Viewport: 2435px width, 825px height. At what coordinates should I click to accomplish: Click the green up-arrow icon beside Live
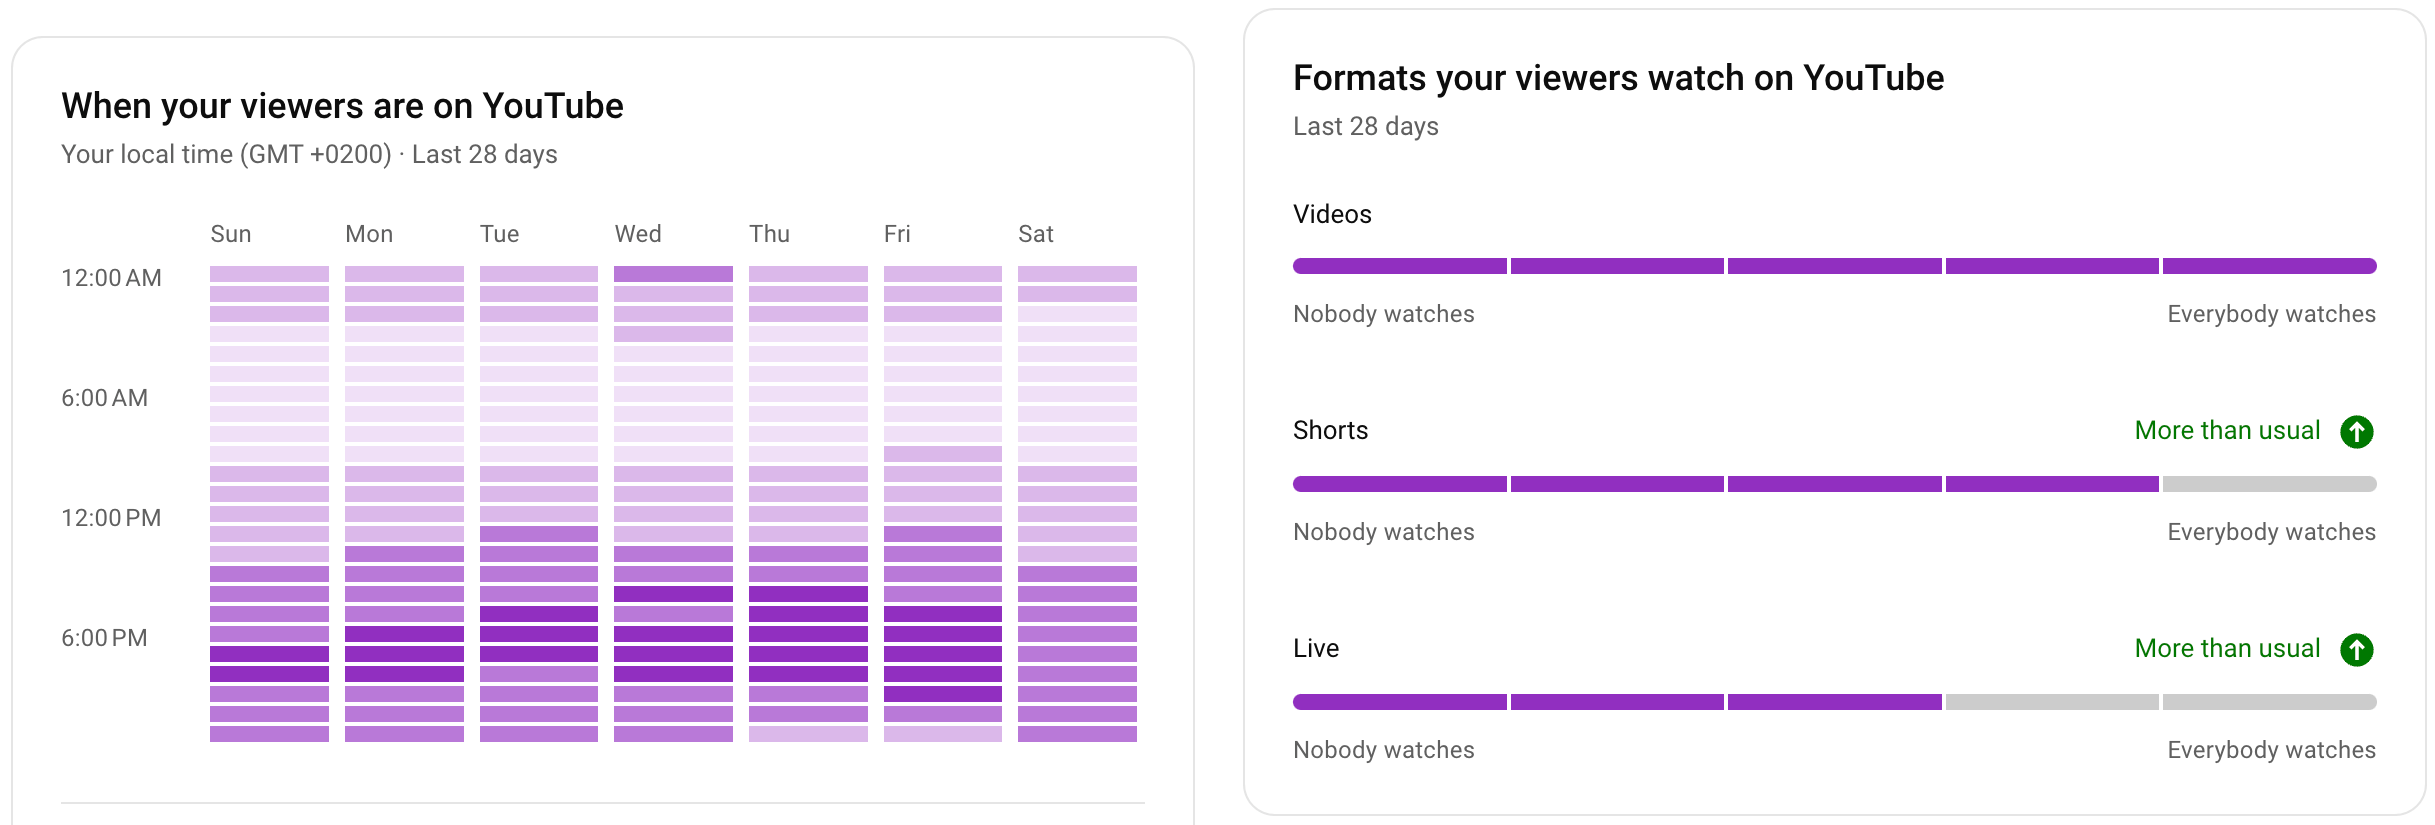point(2357,649)
